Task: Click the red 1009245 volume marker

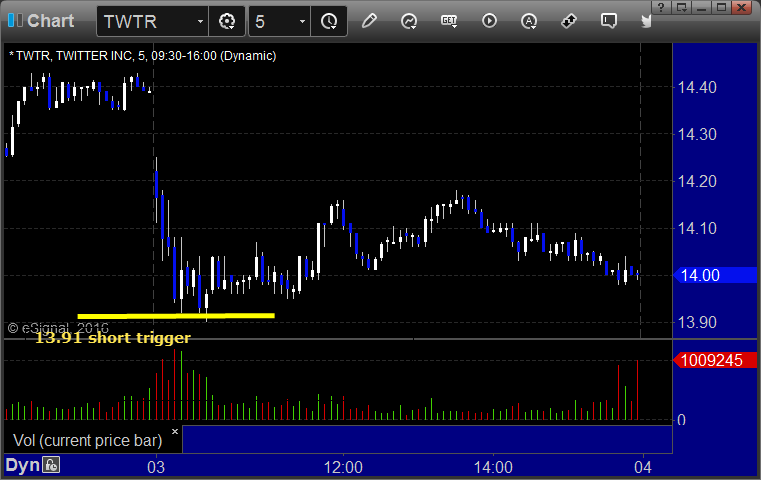Action: pyautogui.click(x=715, y=360)
